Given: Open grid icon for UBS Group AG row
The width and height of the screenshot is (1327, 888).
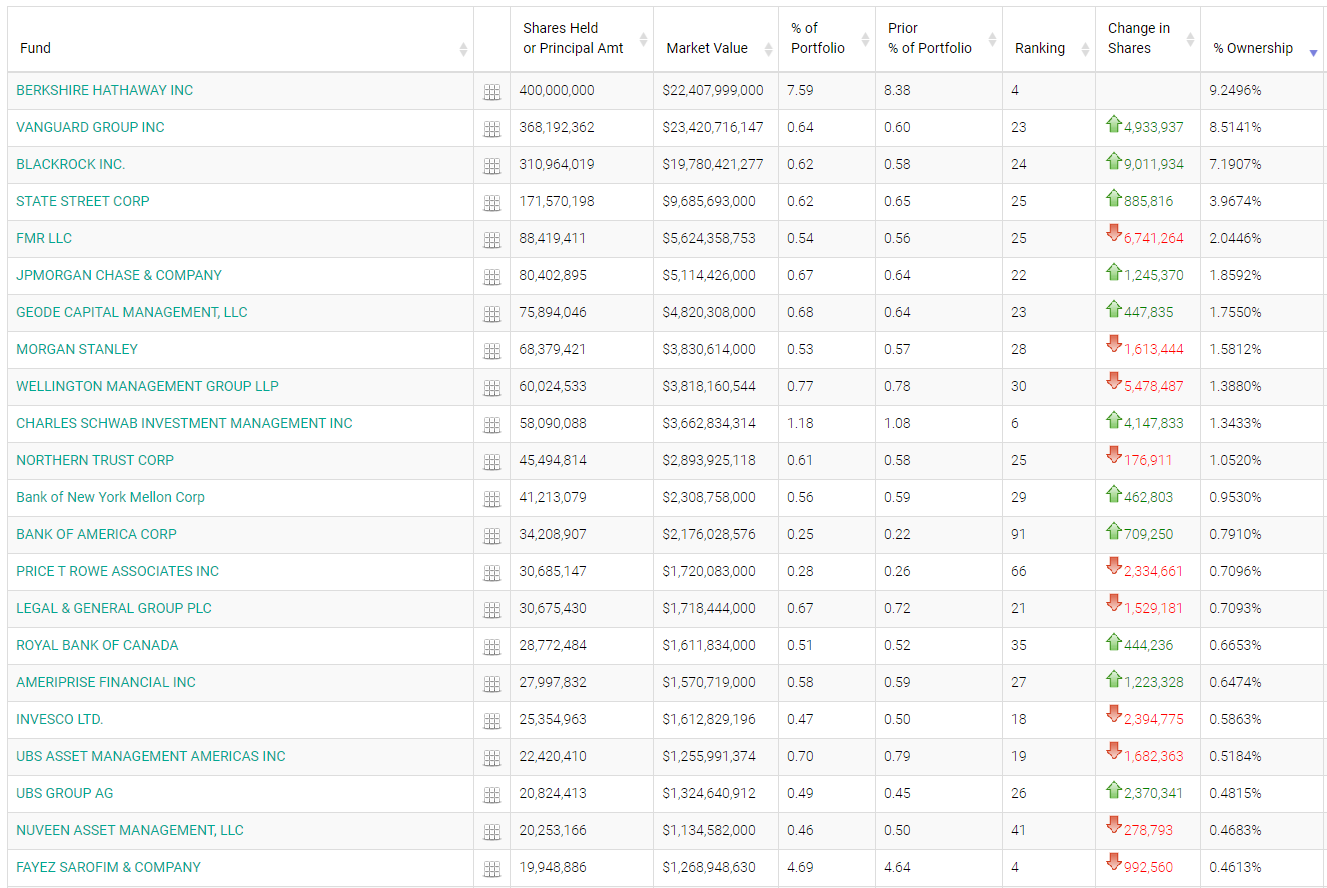Looking at the screenshot, I should point(492,795).
